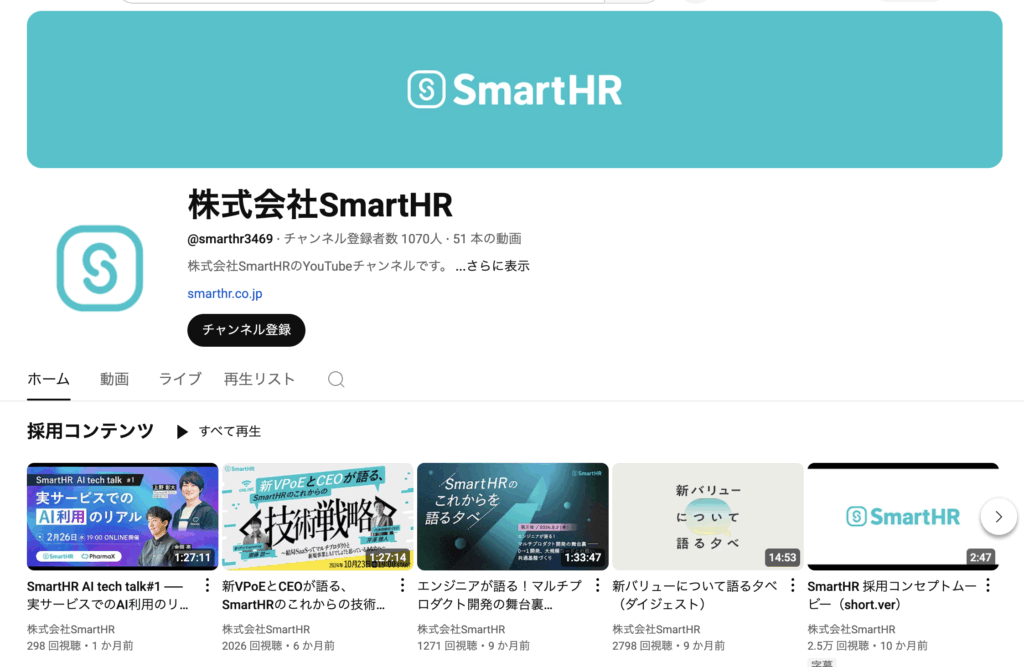
Task: Open the smarthr.co.jp link
Action: click(225, 294)
